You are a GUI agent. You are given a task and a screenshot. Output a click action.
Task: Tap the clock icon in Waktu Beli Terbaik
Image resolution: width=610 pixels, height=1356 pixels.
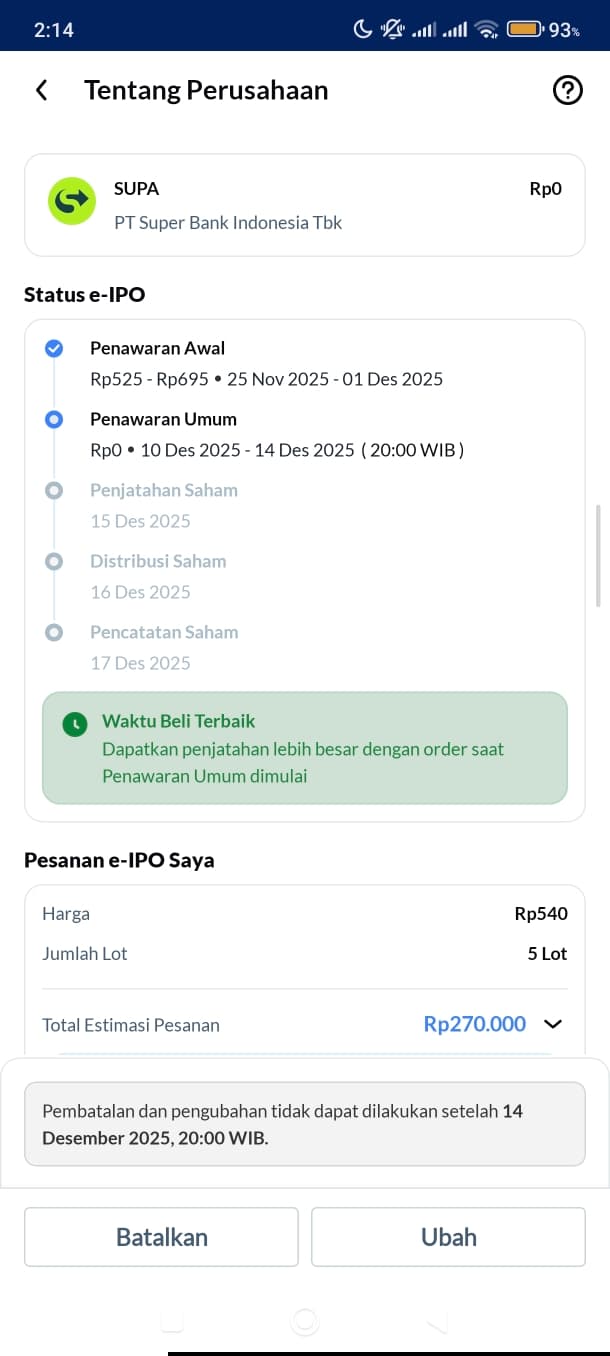[x=74, y=724]
